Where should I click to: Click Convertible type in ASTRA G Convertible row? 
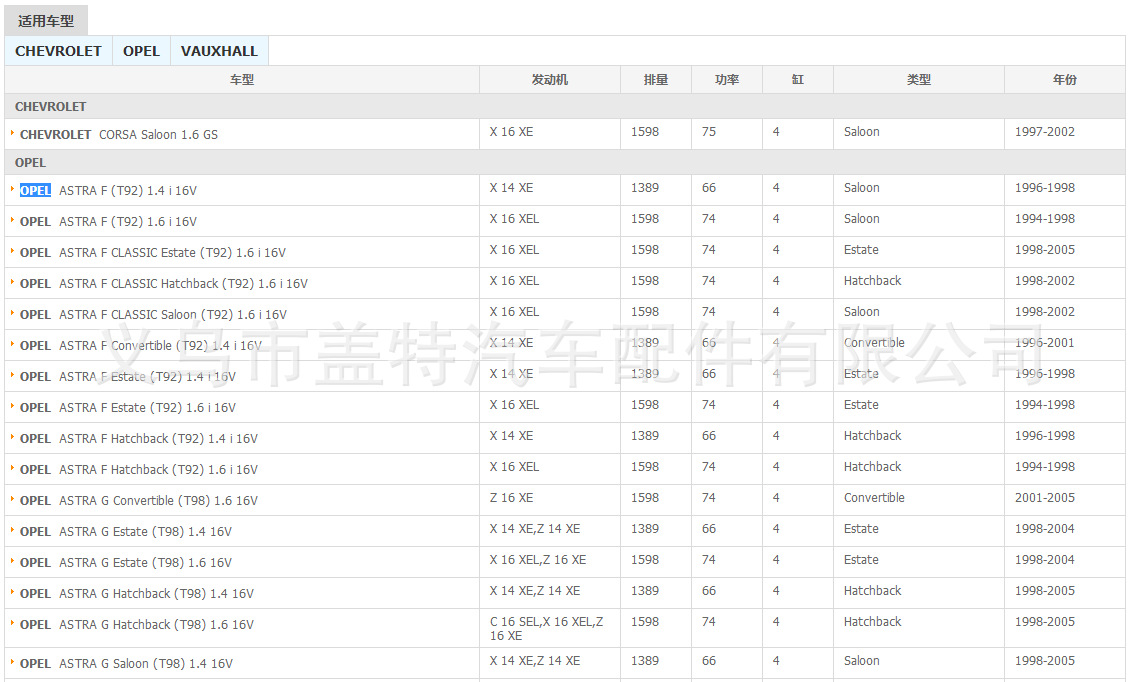pos(874,498)
